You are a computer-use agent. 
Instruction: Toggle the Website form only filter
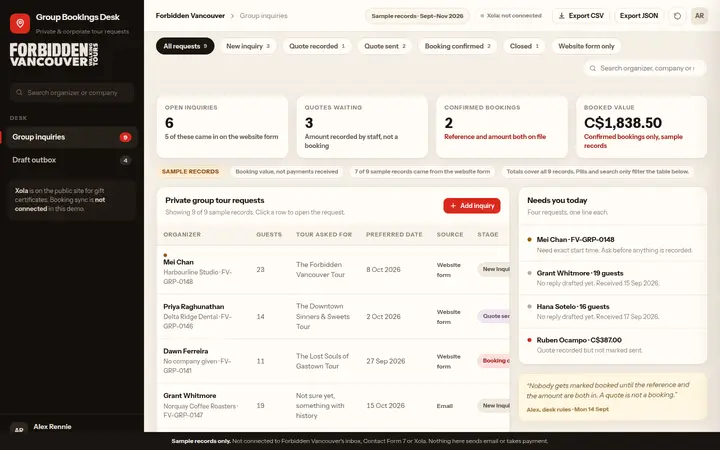586,46
